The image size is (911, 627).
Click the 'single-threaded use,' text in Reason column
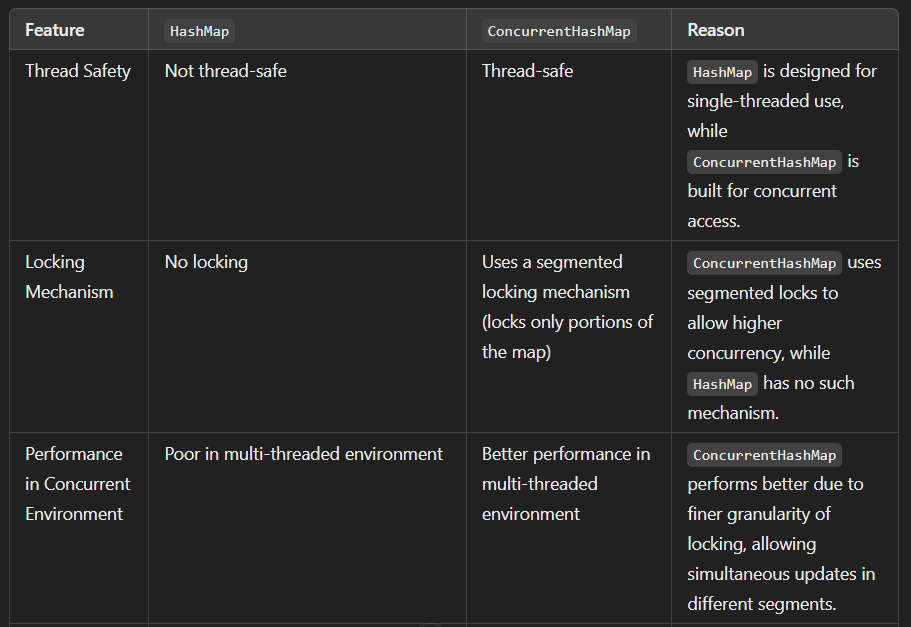766,101
